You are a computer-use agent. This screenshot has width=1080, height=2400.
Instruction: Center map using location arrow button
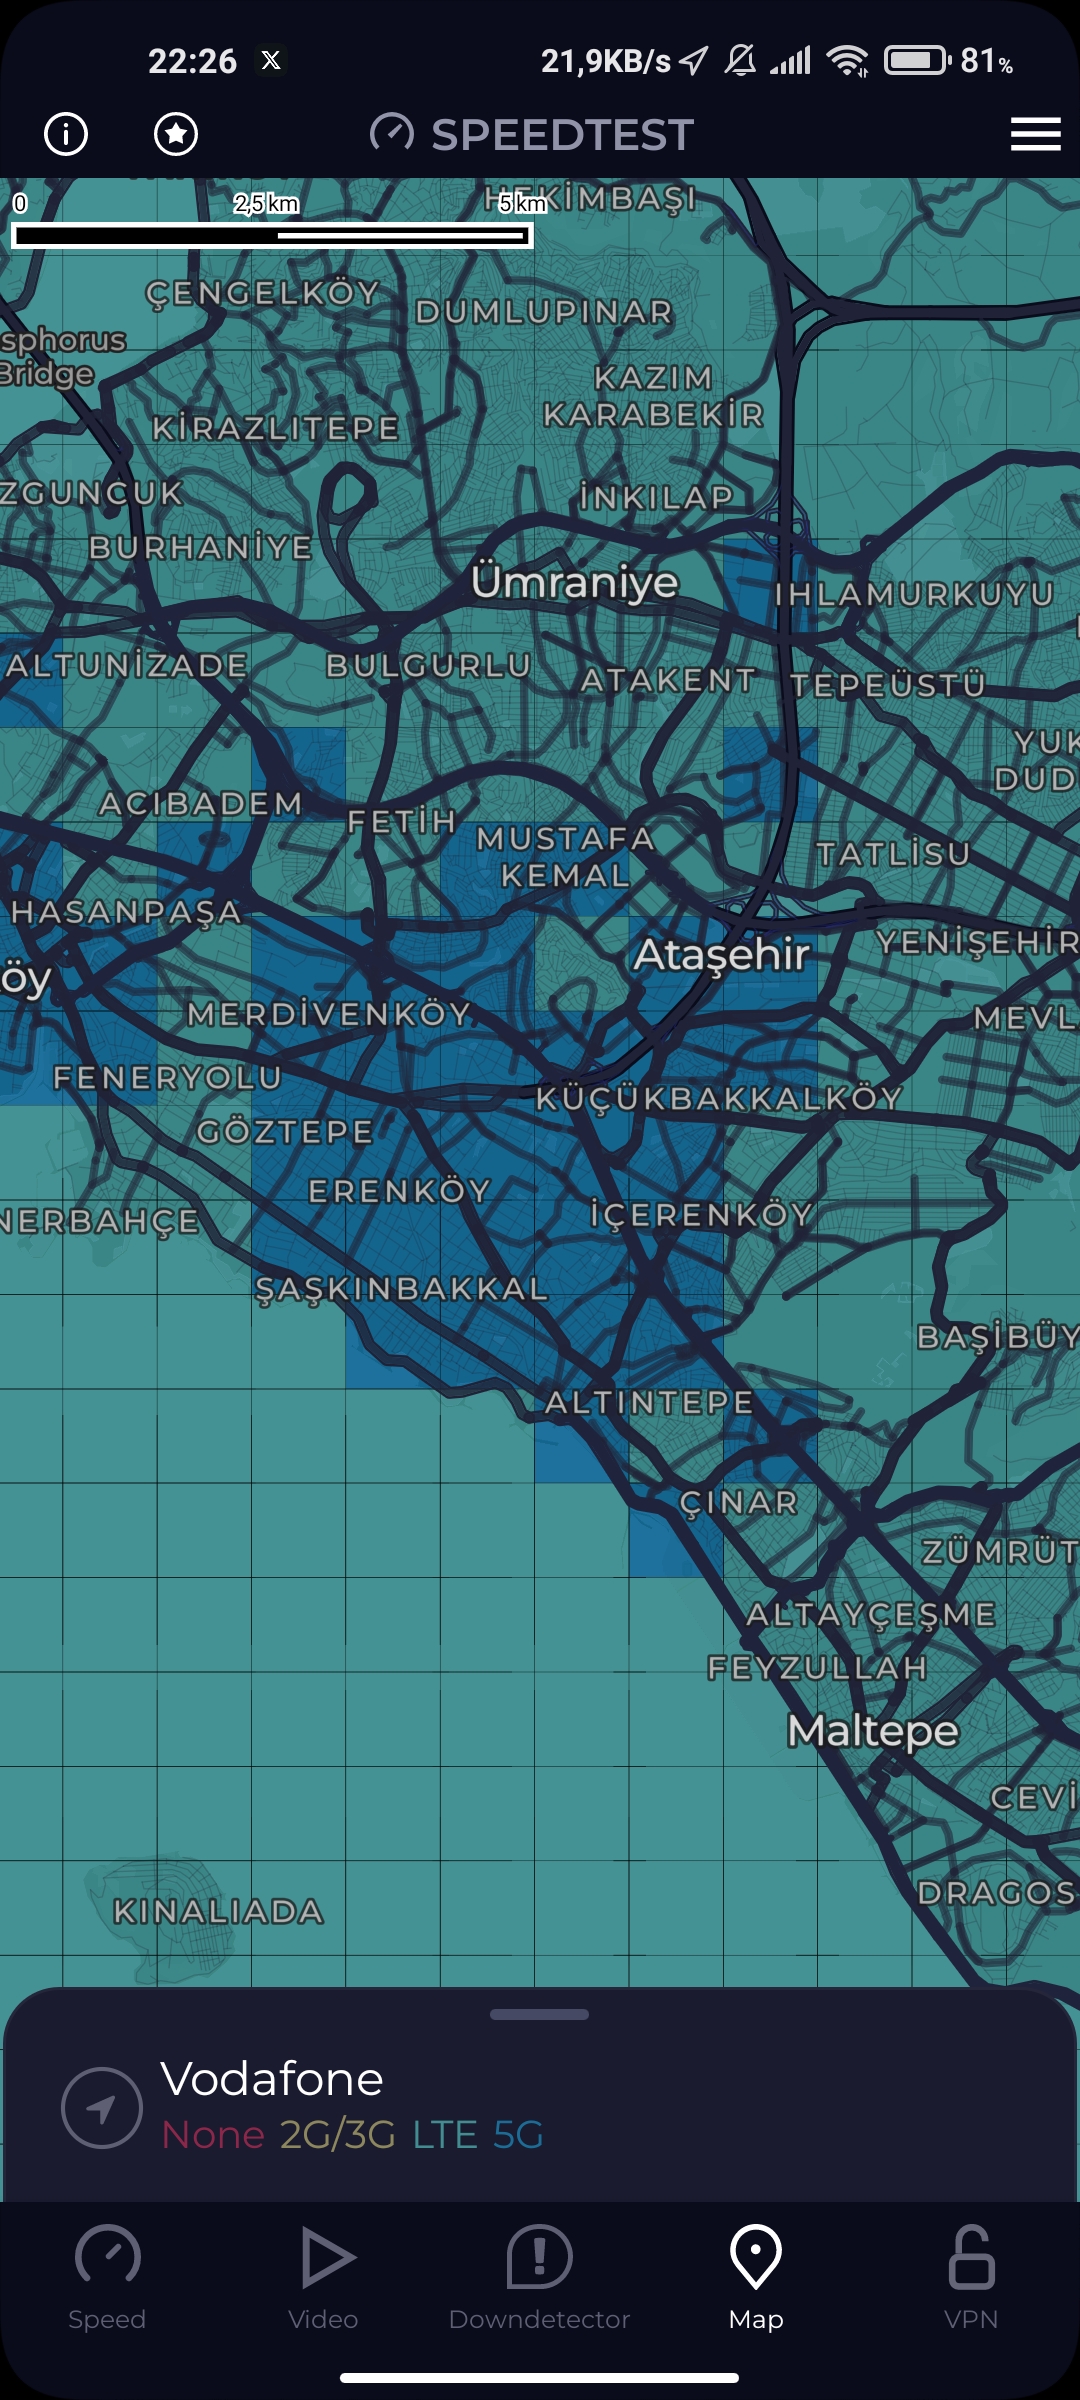tap(102, 2107)
